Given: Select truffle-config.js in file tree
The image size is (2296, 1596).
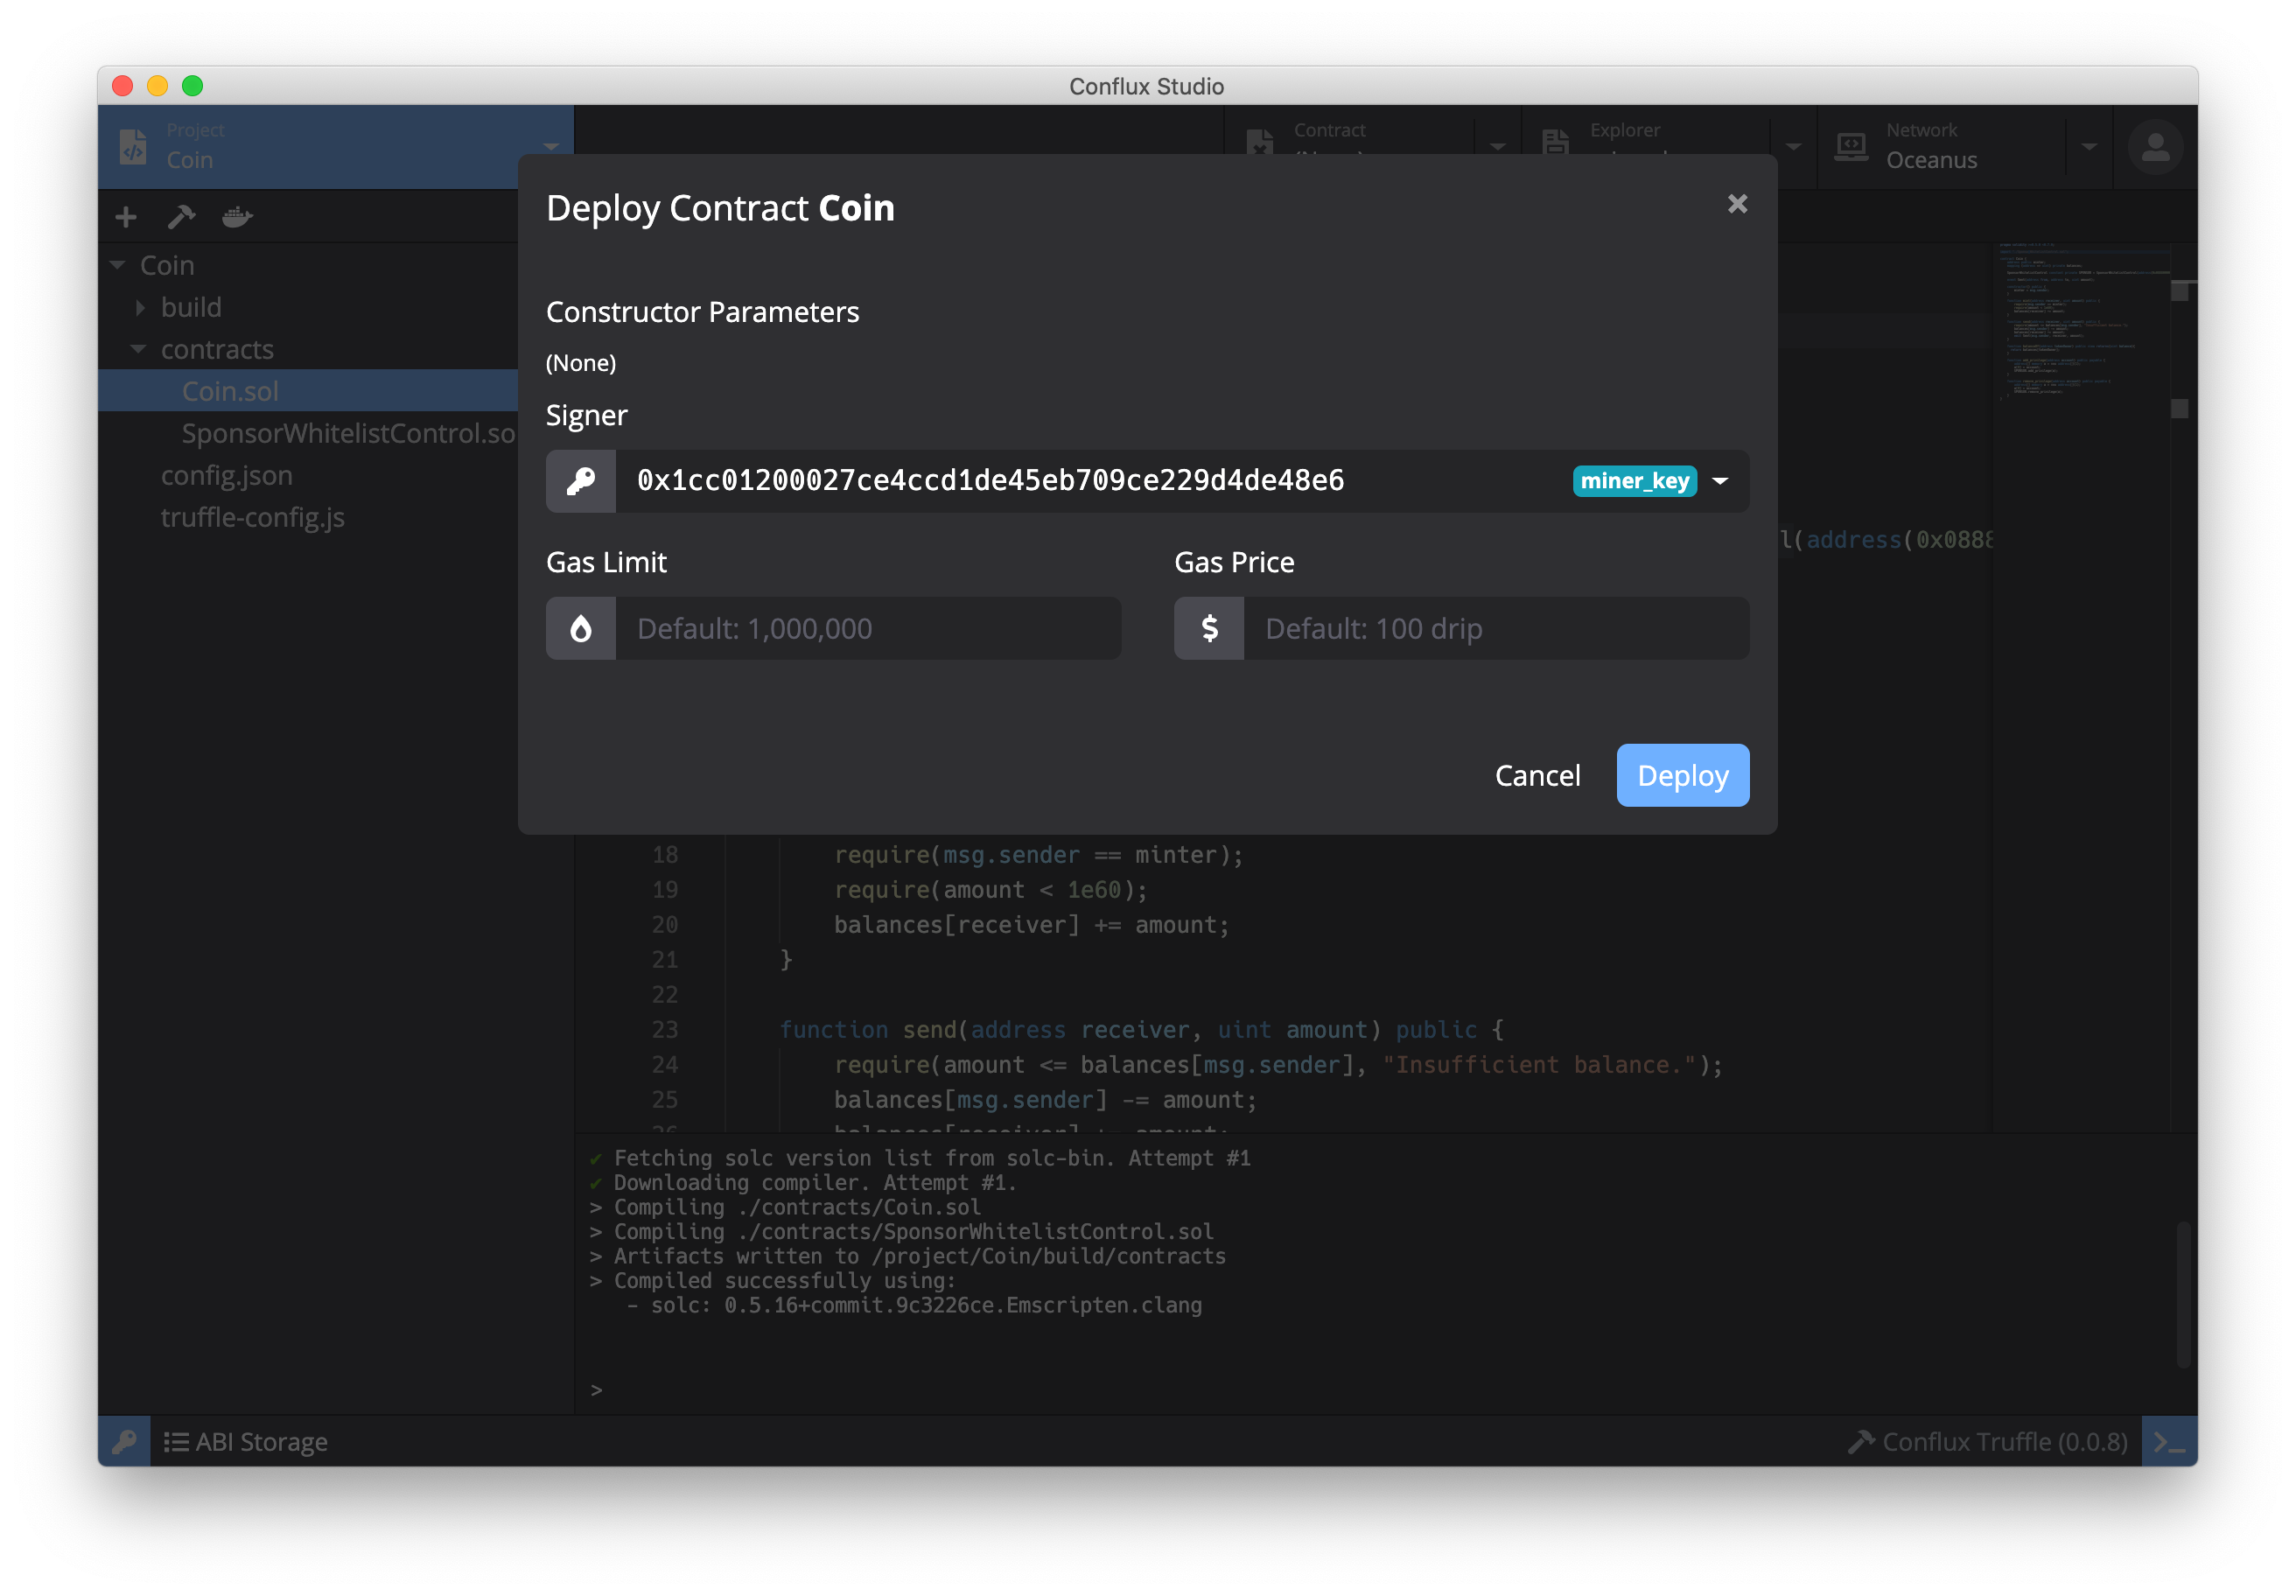Looking at the screenshot, I should (252, 518).
